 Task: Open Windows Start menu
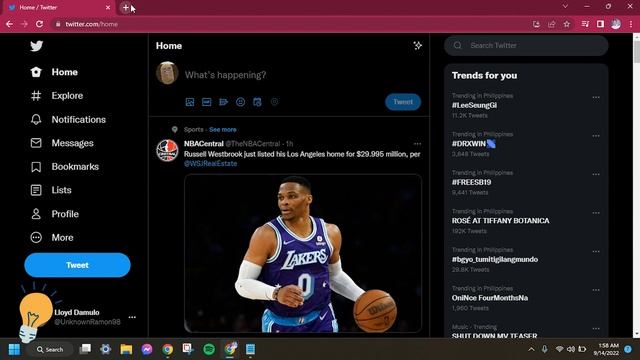(14, 349)
